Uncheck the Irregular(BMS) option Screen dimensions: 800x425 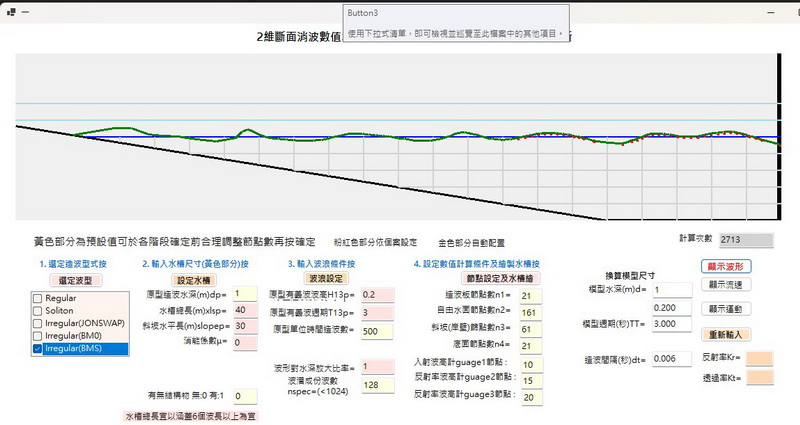coord(38,349)
